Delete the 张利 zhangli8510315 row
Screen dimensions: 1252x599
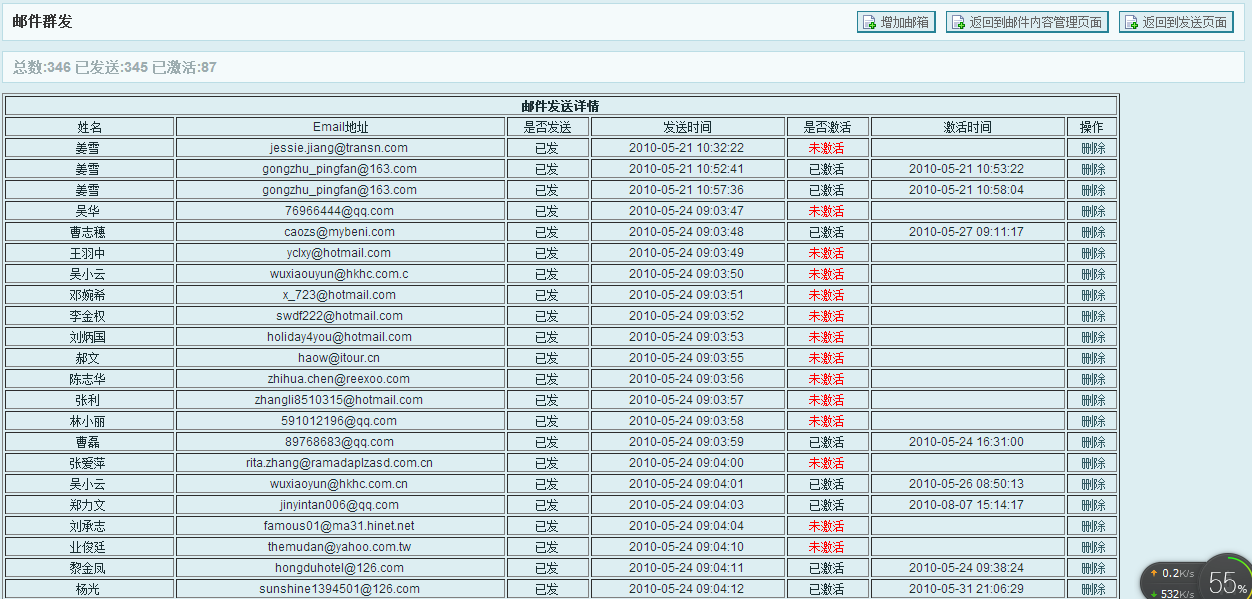(x=1093, y=400)
